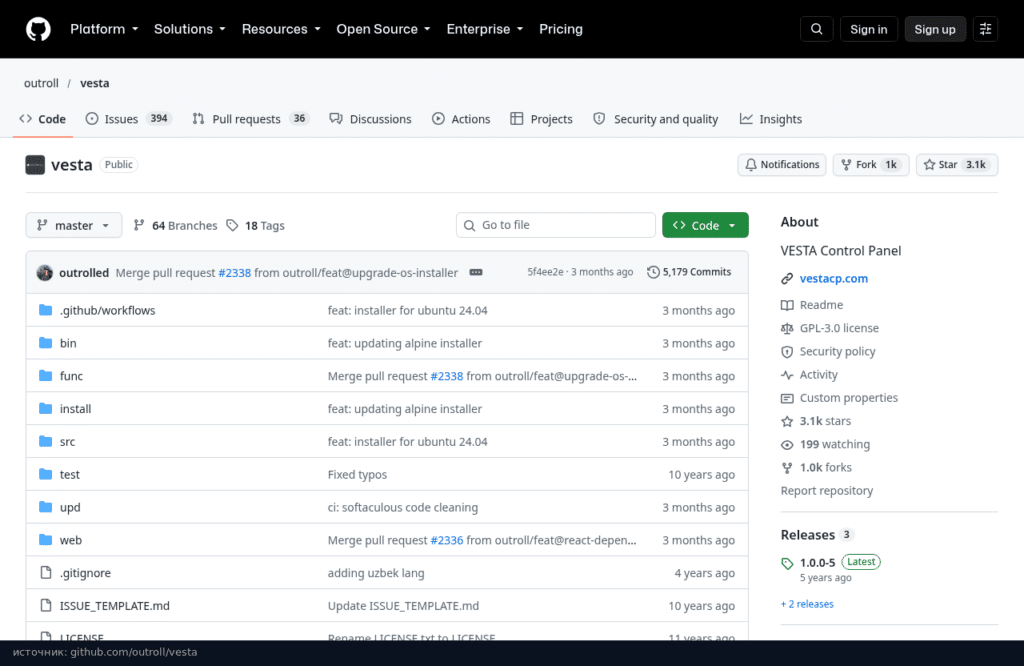Expand the Enterprise menu

[x=485, y=29]
